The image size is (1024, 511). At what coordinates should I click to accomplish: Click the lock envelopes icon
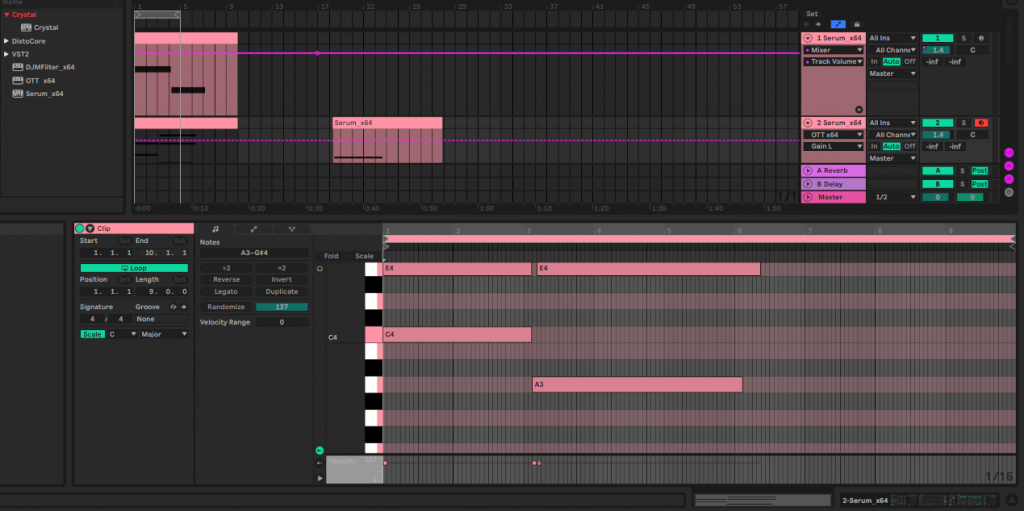point(856,23)
